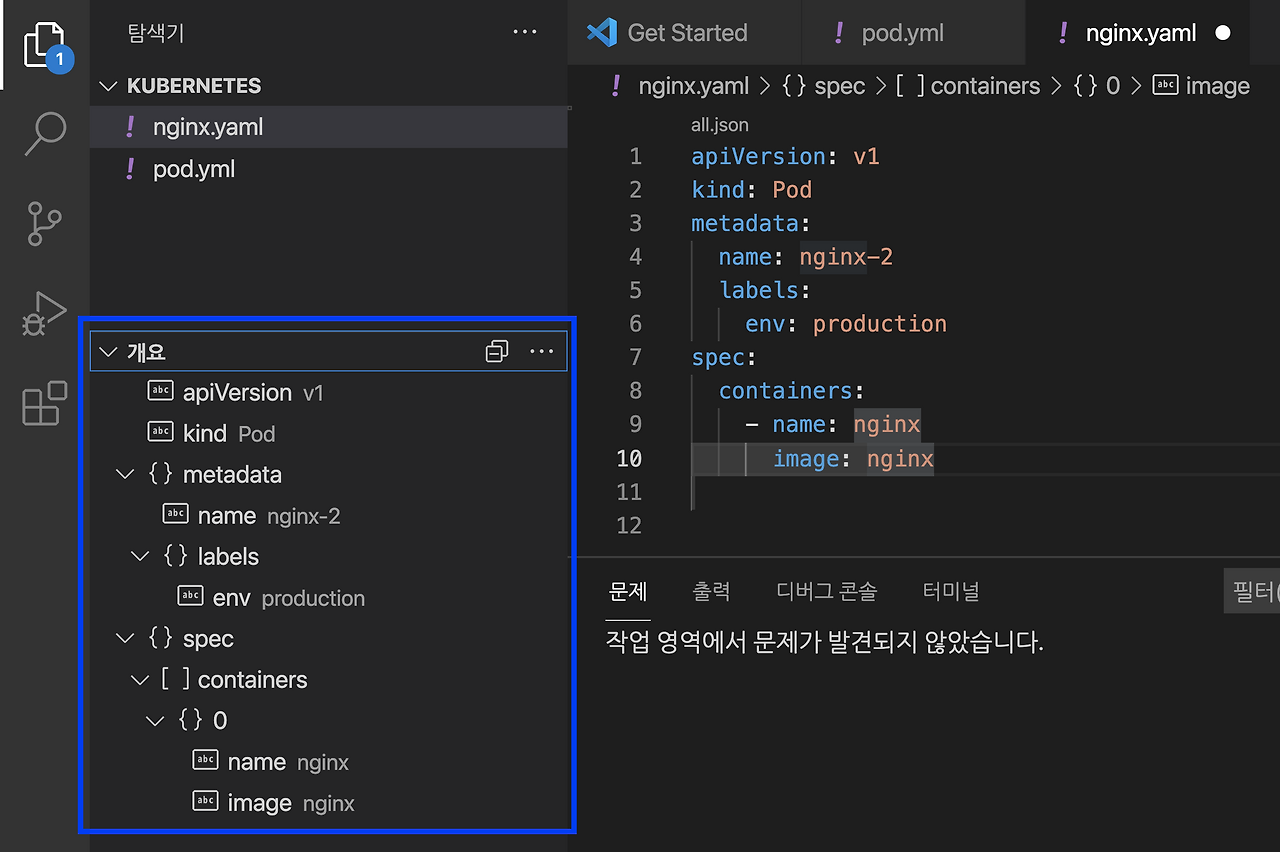Click line number 7 in the gutter

click(x=636, y=357)
